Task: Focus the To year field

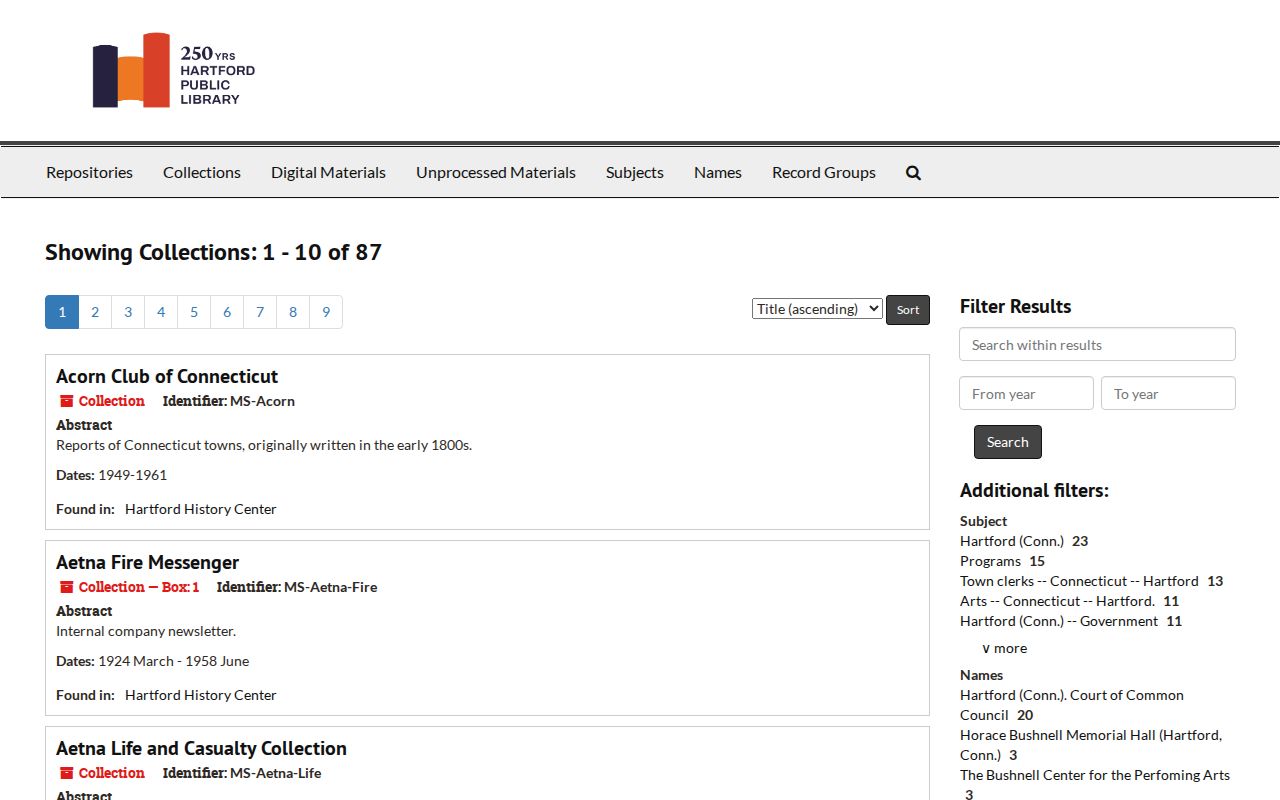Action: coord(1168,393)
